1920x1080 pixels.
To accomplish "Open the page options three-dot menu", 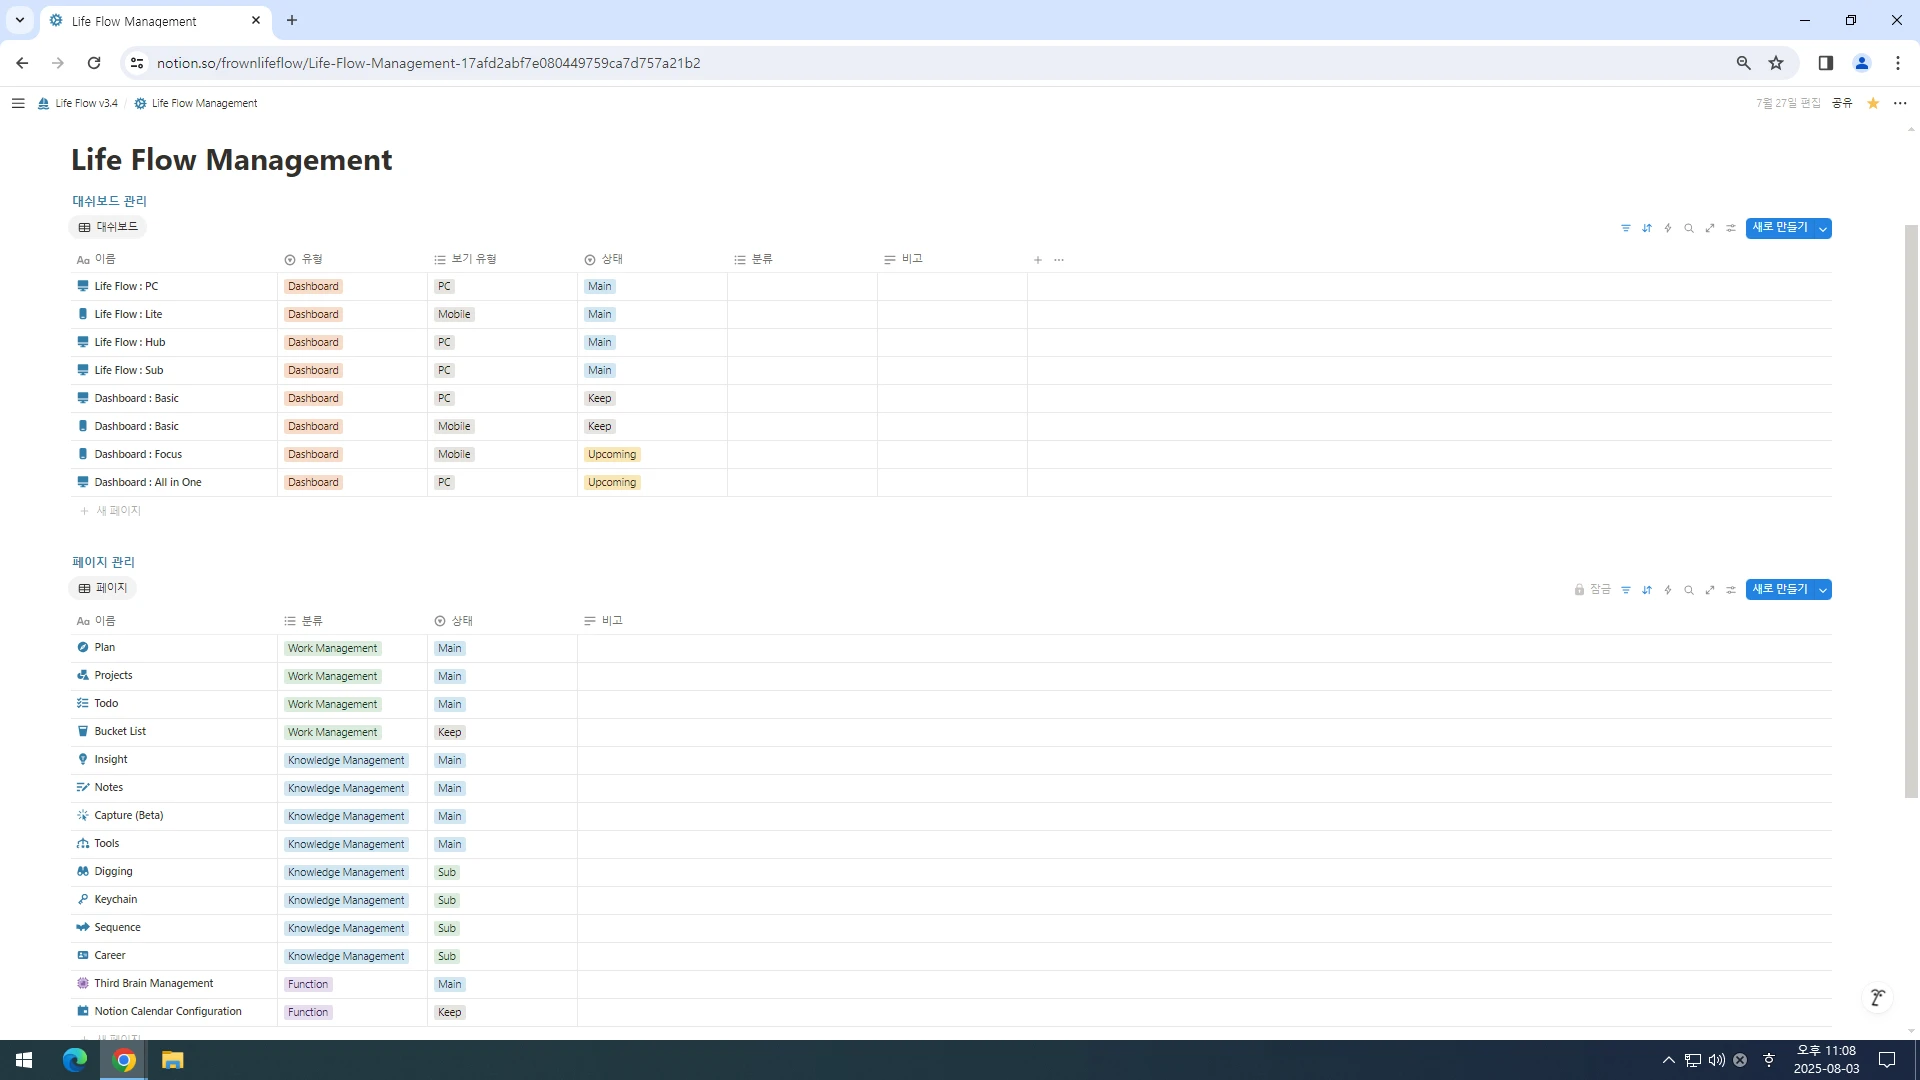I will [1900, 103].
